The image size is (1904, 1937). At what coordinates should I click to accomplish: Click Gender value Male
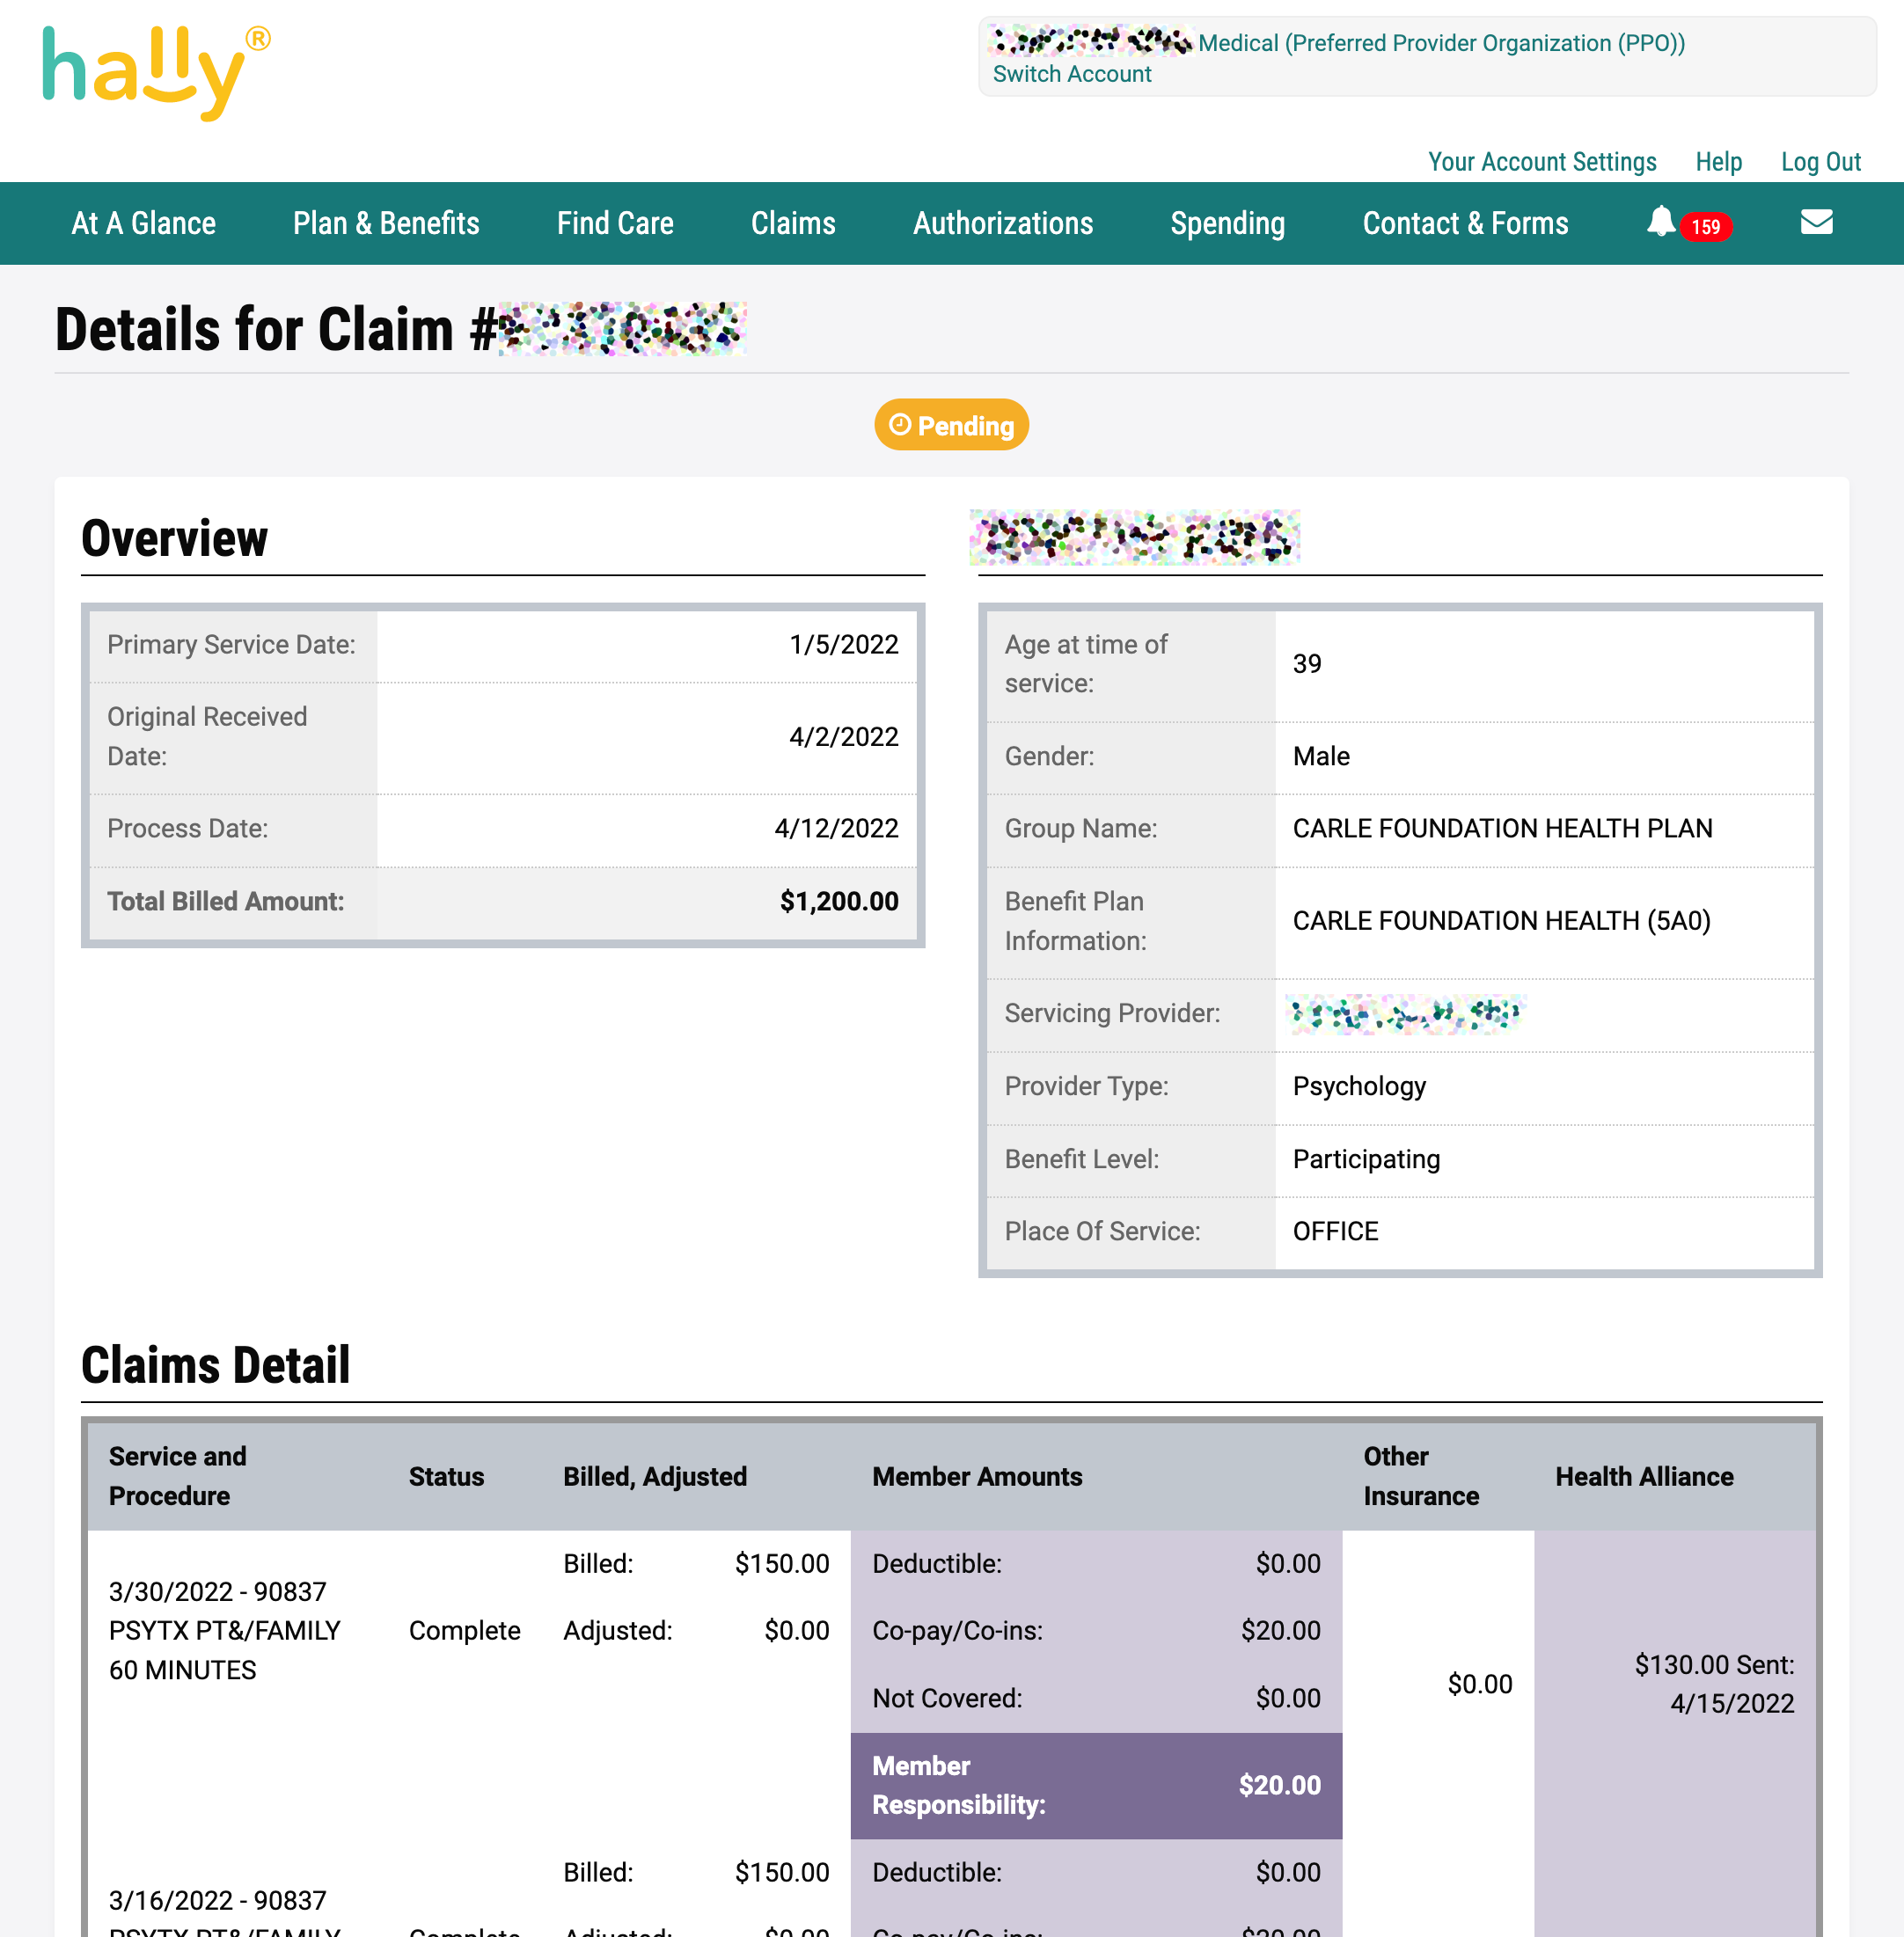[1320, 756]
